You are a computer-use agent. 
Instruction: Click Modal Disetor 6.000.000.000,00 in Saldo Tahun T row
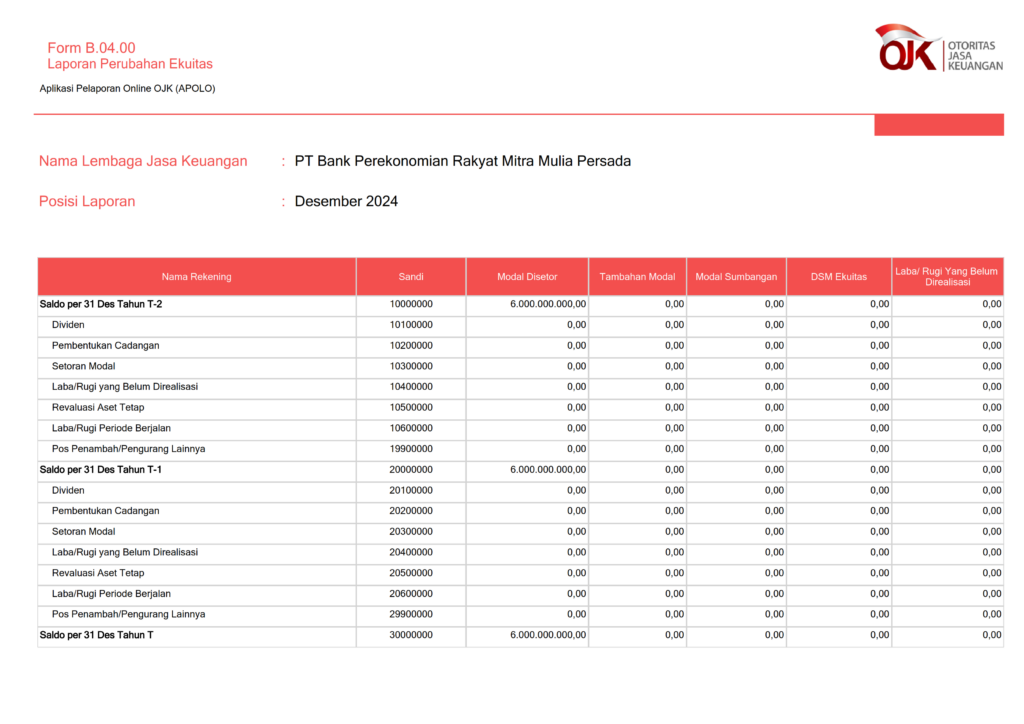[548, 635]
